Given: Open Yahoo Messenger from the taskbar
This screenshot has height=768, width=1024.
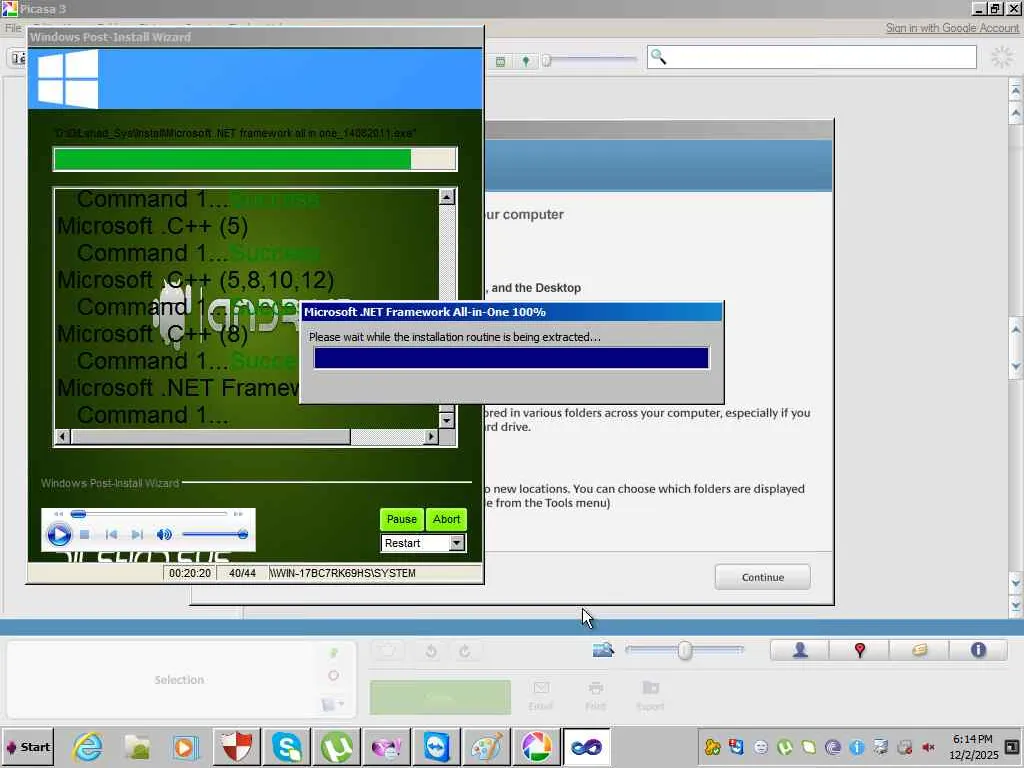Looking at the screenshot, I should [387, 747].
